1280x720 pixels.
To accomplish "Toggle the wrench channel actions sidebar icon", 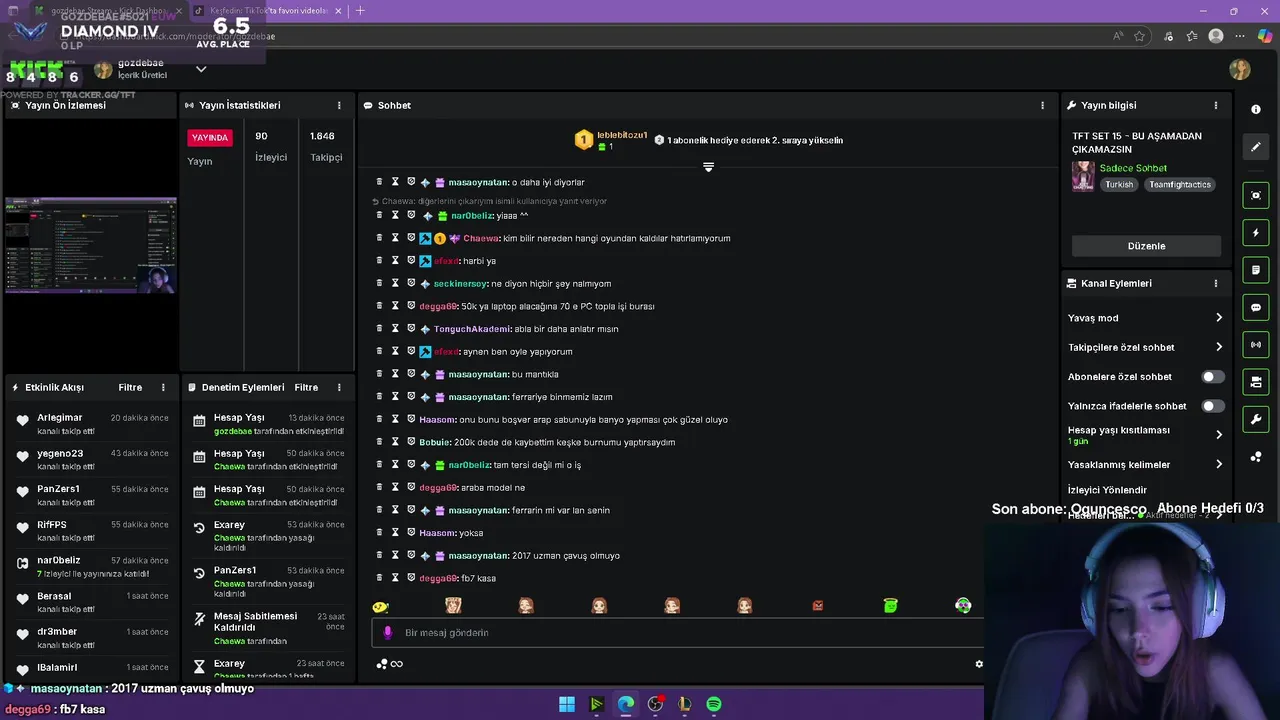I will pyautogui.click(x=1256, y=419).
